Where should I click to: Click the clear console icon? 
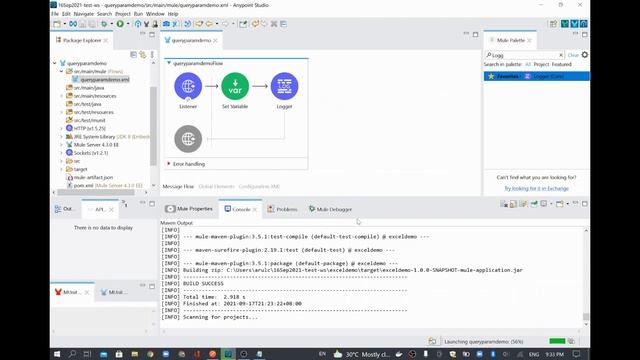pos(504,204)
